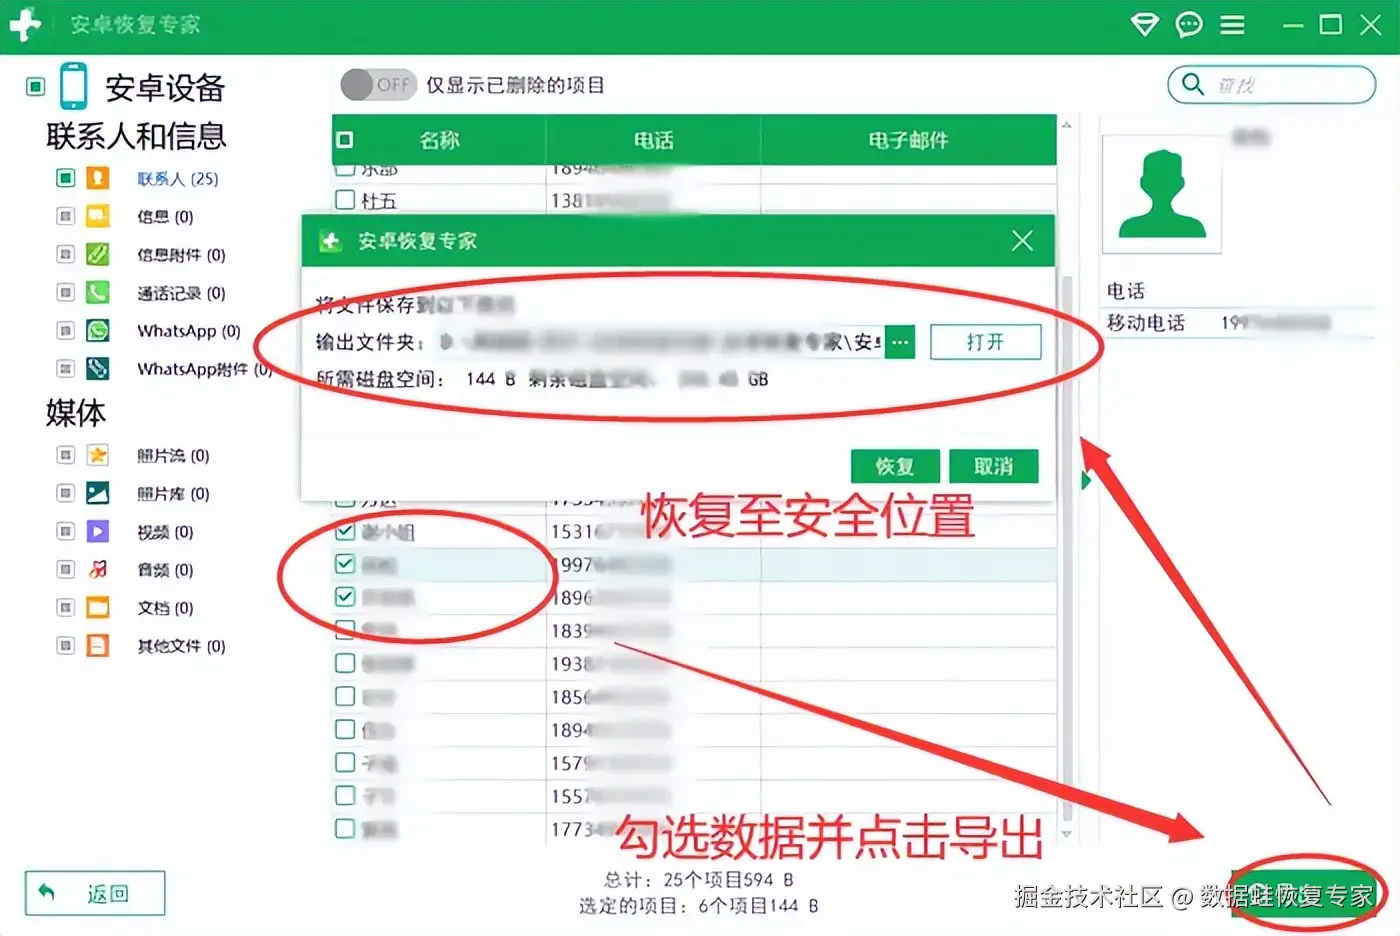The width and height of the screenshot is (1400, 936).
Task: Click the green 恢复 button in dialog
Action: (895, 466)
